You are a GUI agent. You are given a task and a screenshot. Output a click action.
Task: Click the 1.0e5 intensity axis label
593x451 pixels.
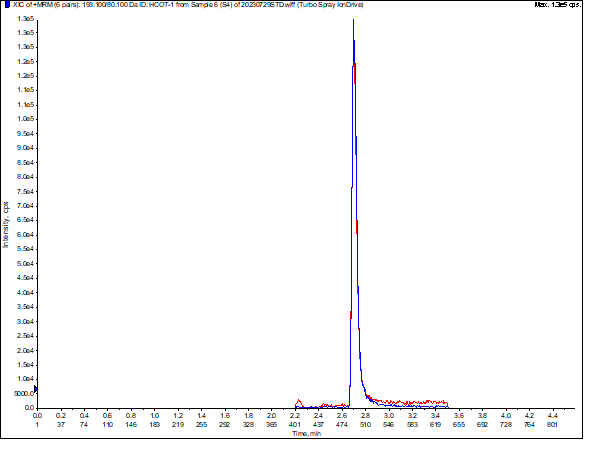(25, 119)
